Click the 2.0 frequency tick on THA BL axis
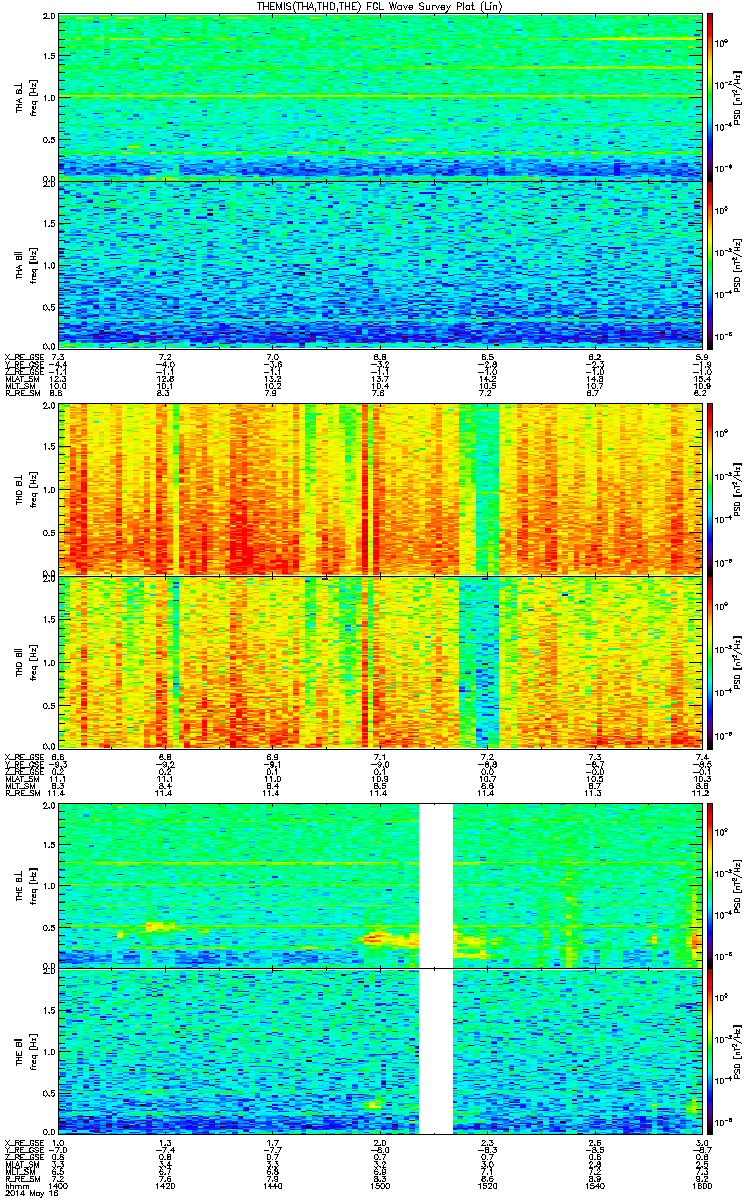The image size is (750, 1200). point(48,18)
